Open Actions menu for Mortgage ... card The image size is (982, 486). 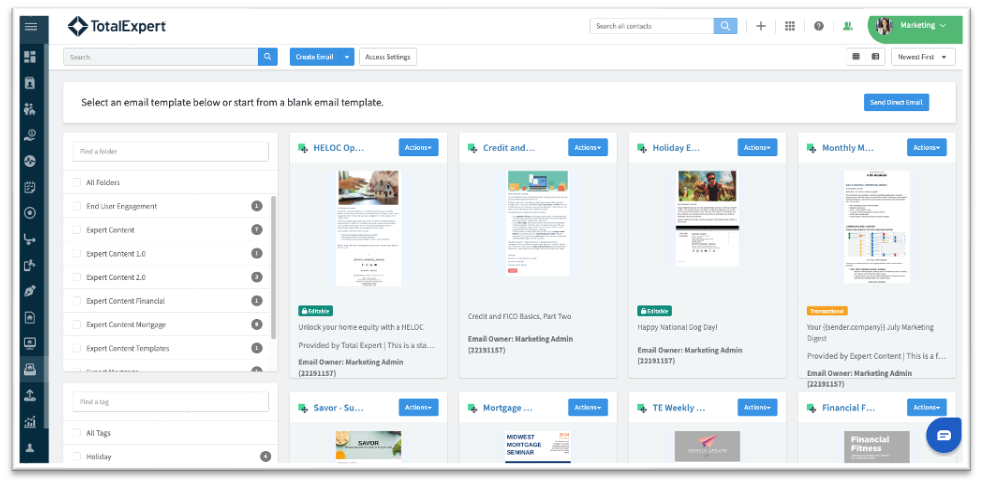click(x=588, y=408)
